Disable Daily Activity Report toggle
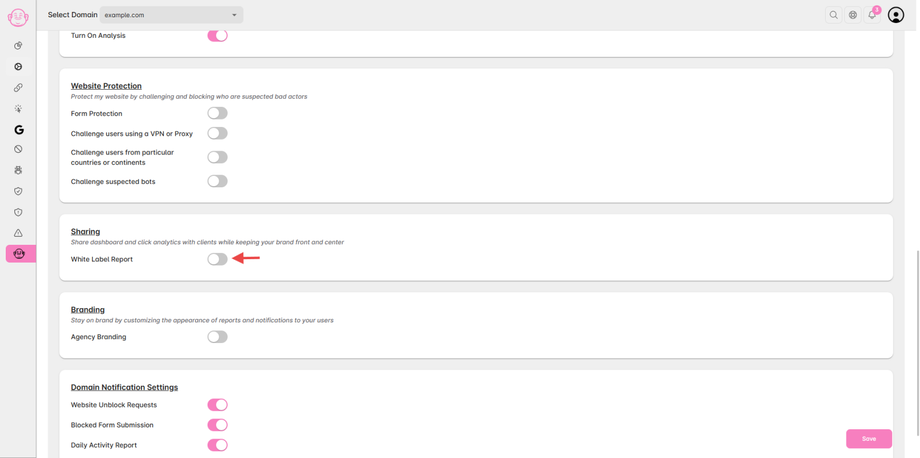This screenshot has height=458, width=920. click(x=217, y=445)
